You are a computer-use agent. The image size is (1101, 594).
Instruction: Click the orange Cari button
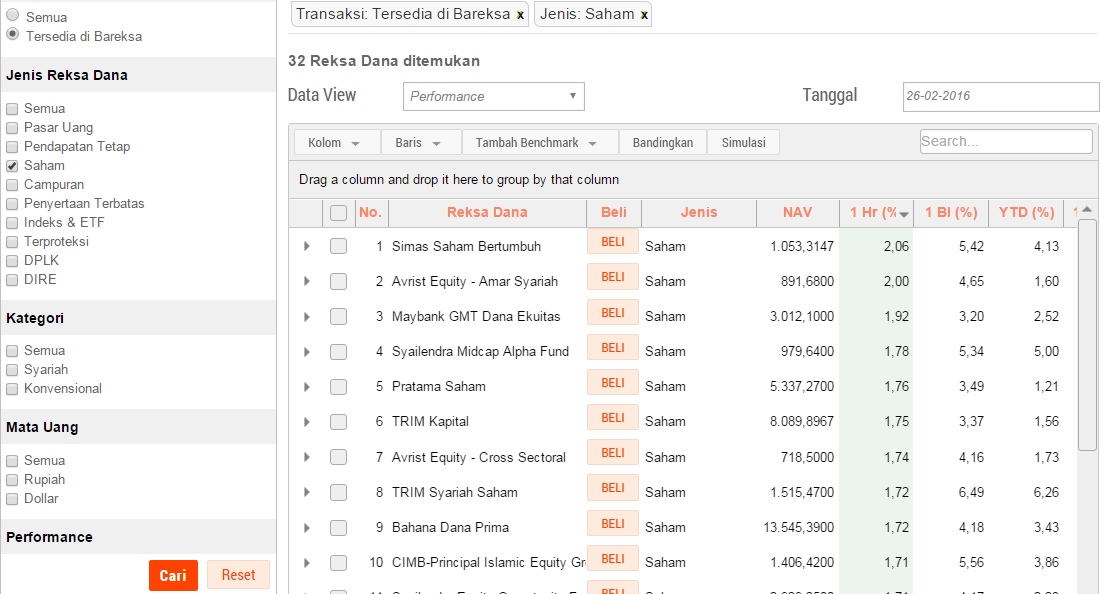tap(173, 576)
